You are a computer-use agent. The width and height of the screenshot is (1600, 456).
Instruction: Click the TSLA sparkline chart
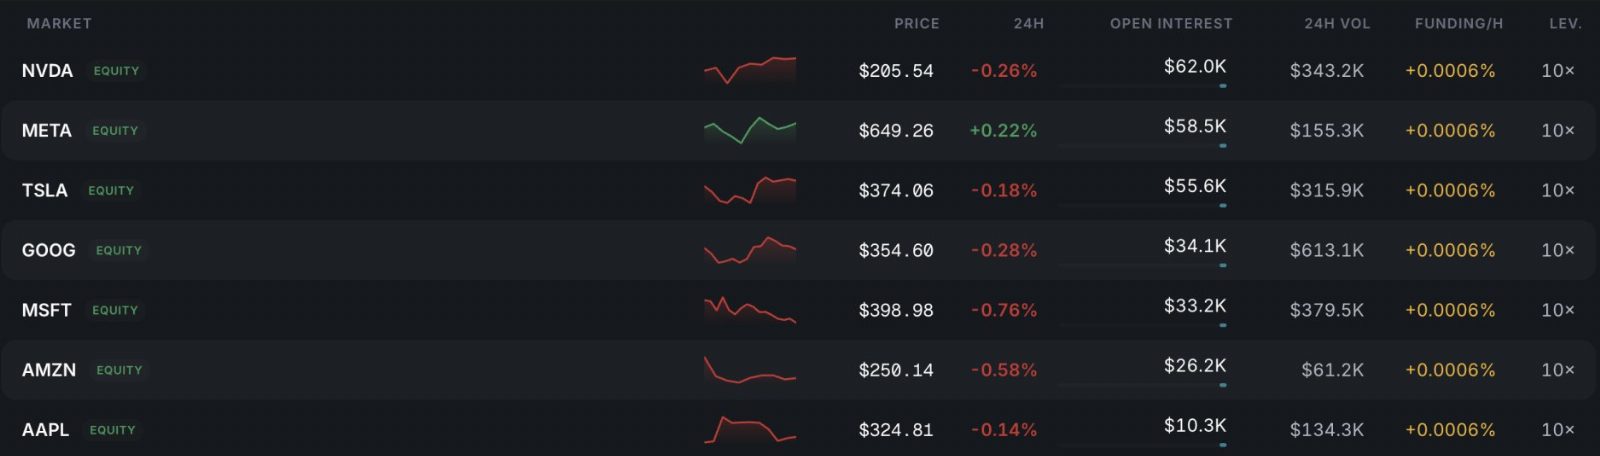pos(750,190)
